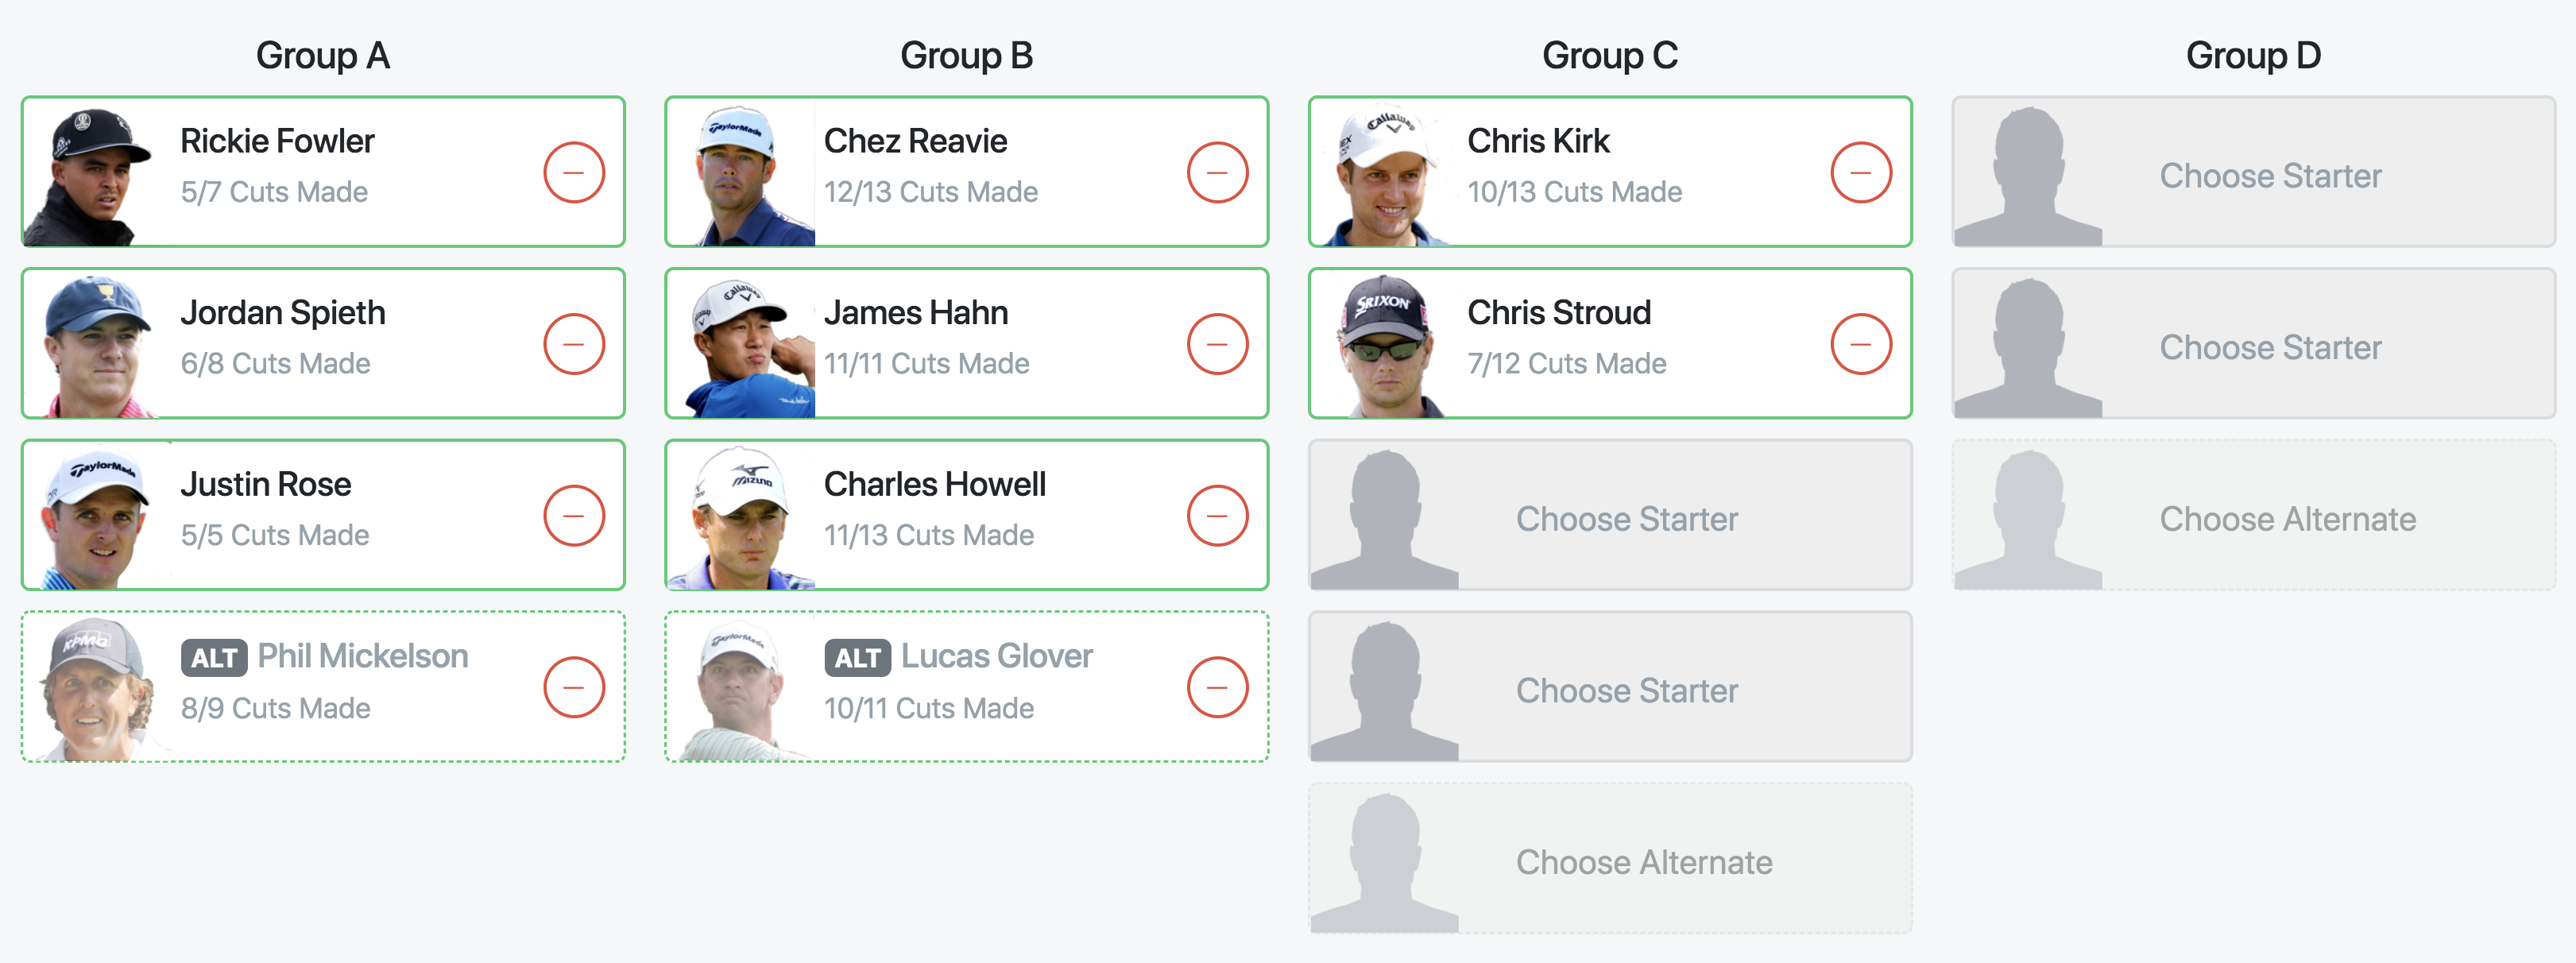Click minus icon beside Chris Kirk
This screenshot has width=2576, height=963.
(x=1861, y=172)
